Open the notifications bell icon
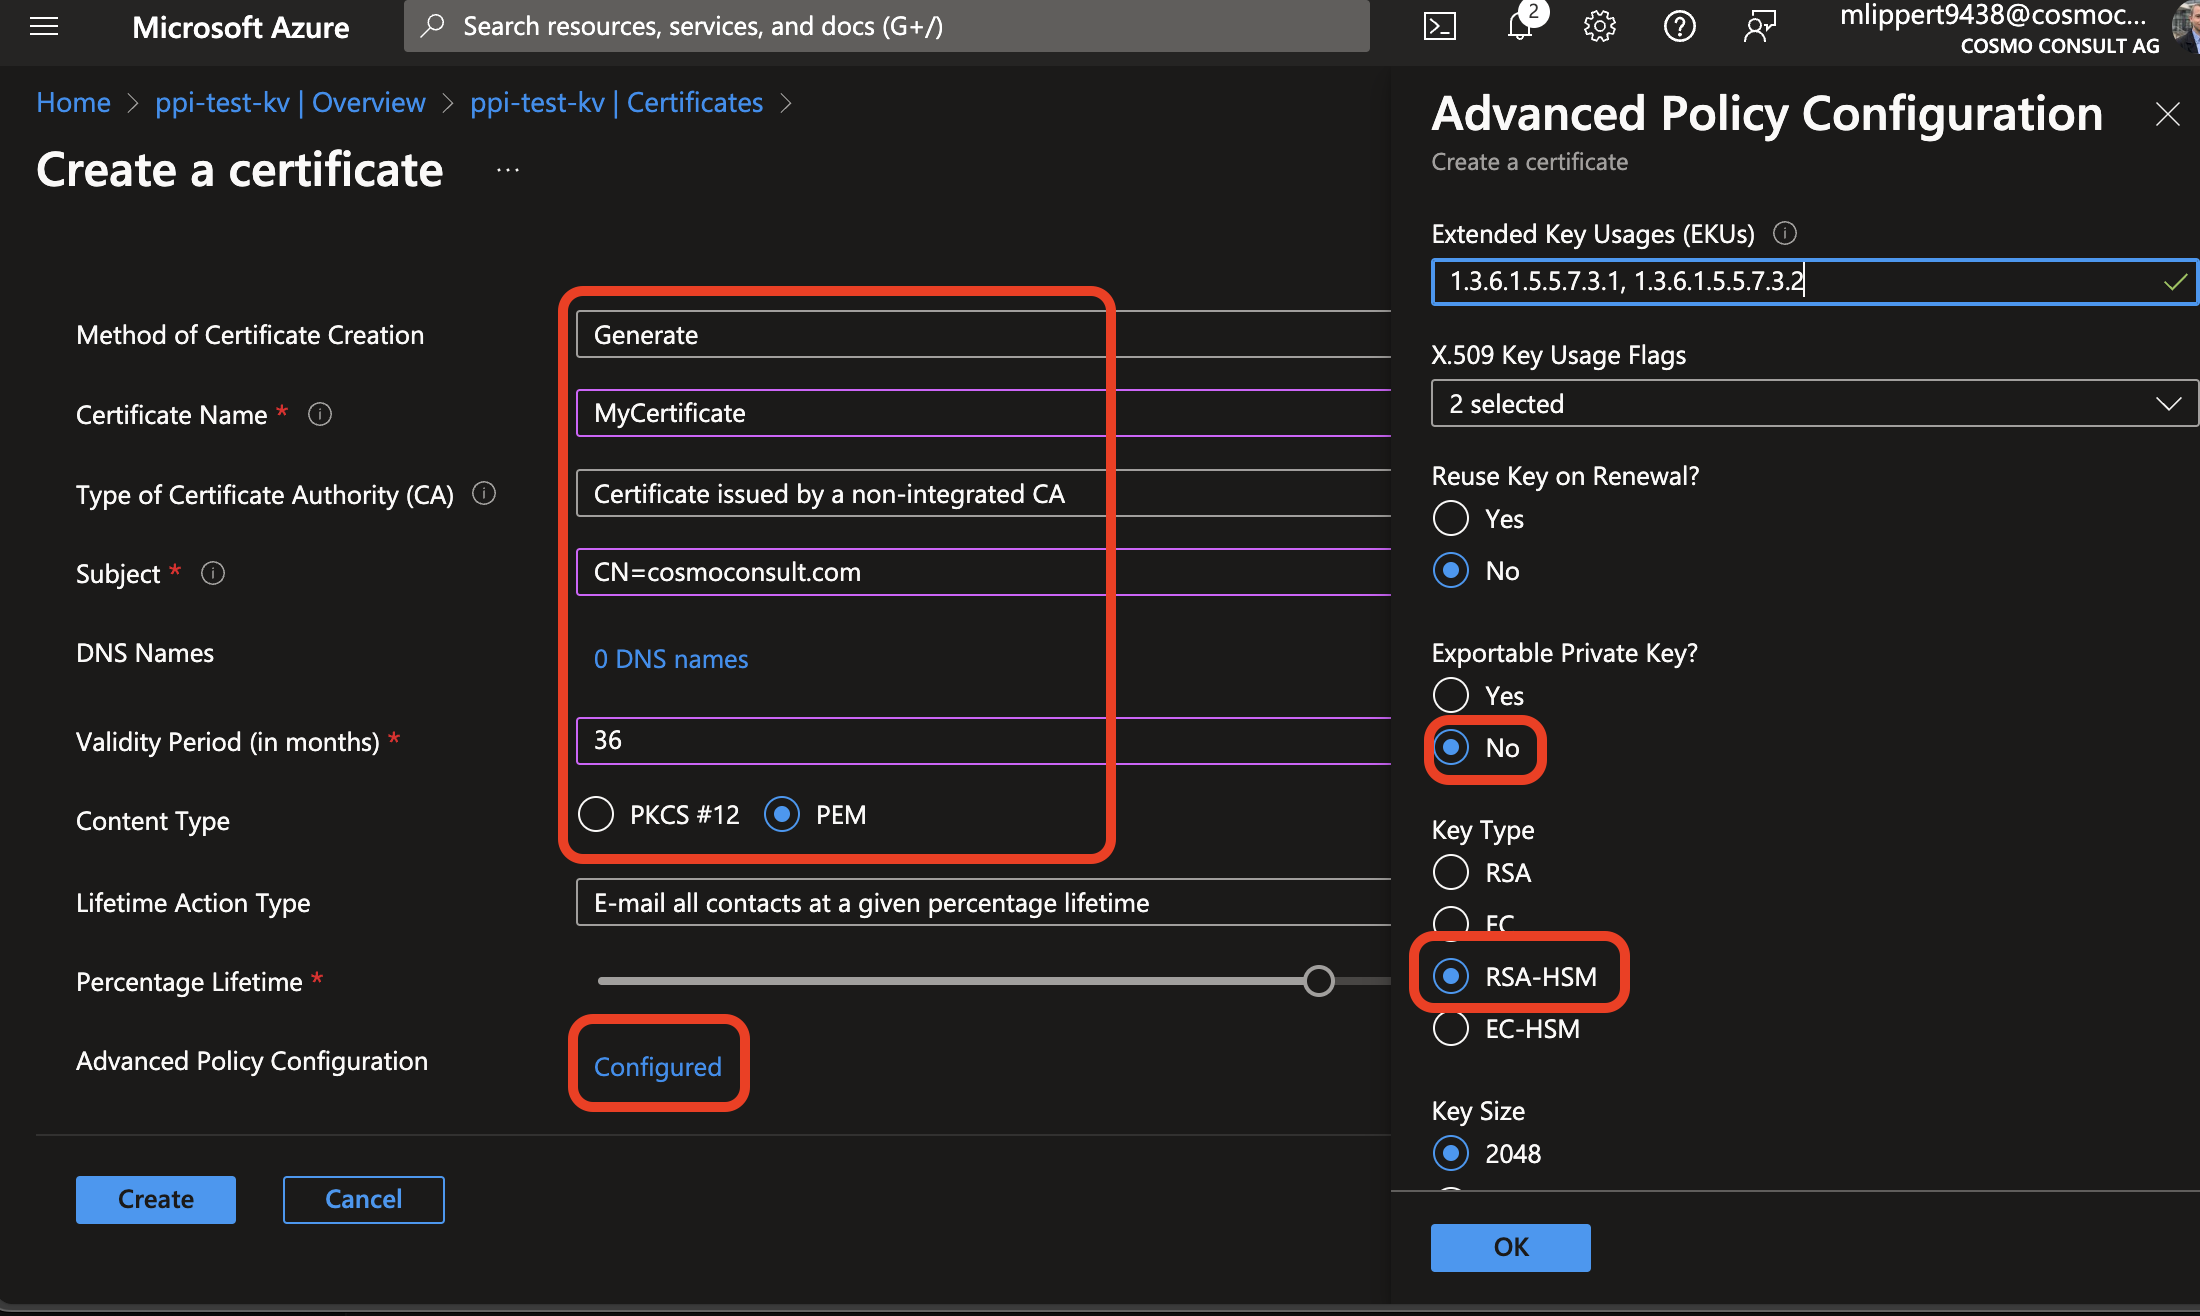This screenshot has height=1316, width=2200. [1519, 27]
